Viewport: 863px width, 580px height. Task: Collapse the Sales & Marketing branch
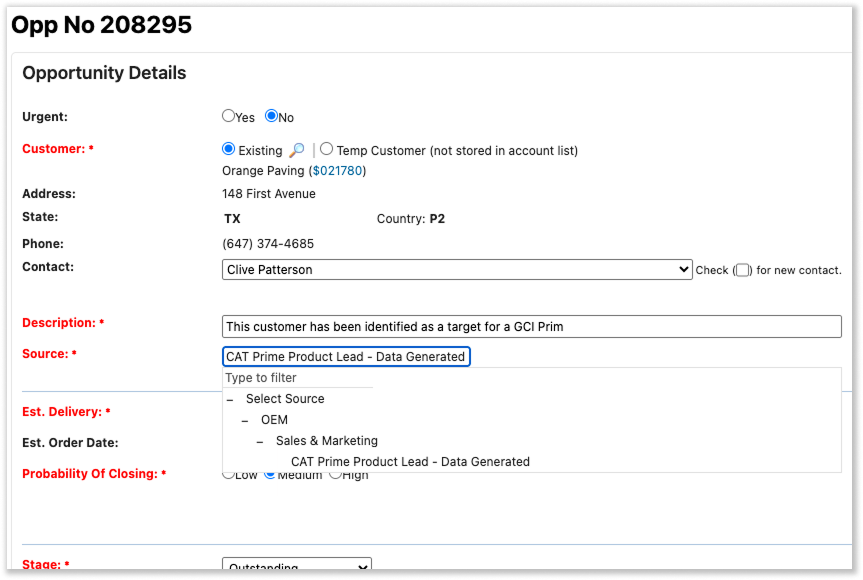tap(260, 441)
